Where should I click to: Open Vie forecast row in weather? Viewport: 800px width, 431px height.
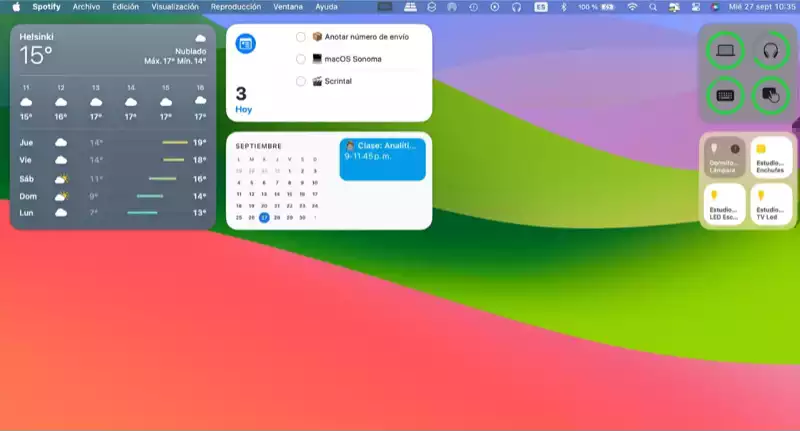point(113,160)
